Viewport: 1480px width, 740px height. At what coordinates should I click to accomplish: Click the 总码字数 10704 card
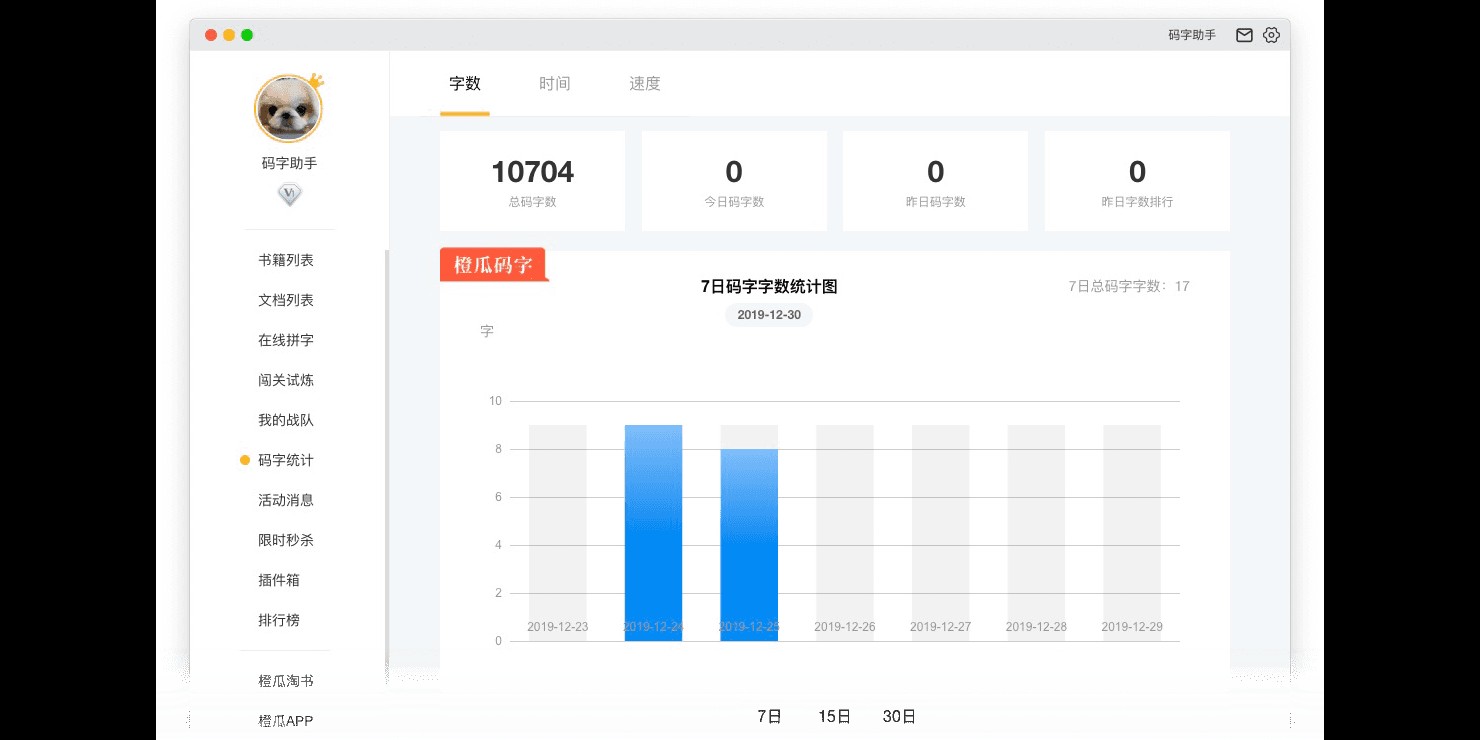pyautogui.click(x=532, y=181)
